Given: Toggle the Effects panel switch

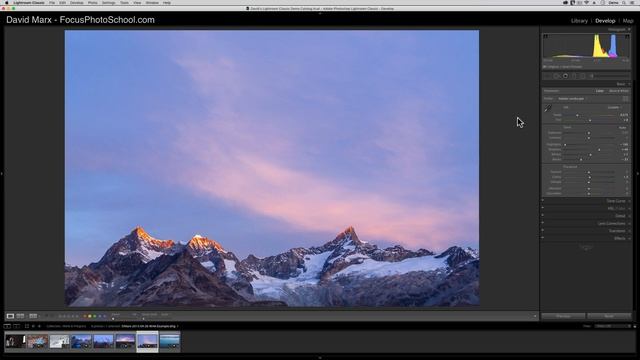Looking at the screenshot, I should tap(542, 238).
